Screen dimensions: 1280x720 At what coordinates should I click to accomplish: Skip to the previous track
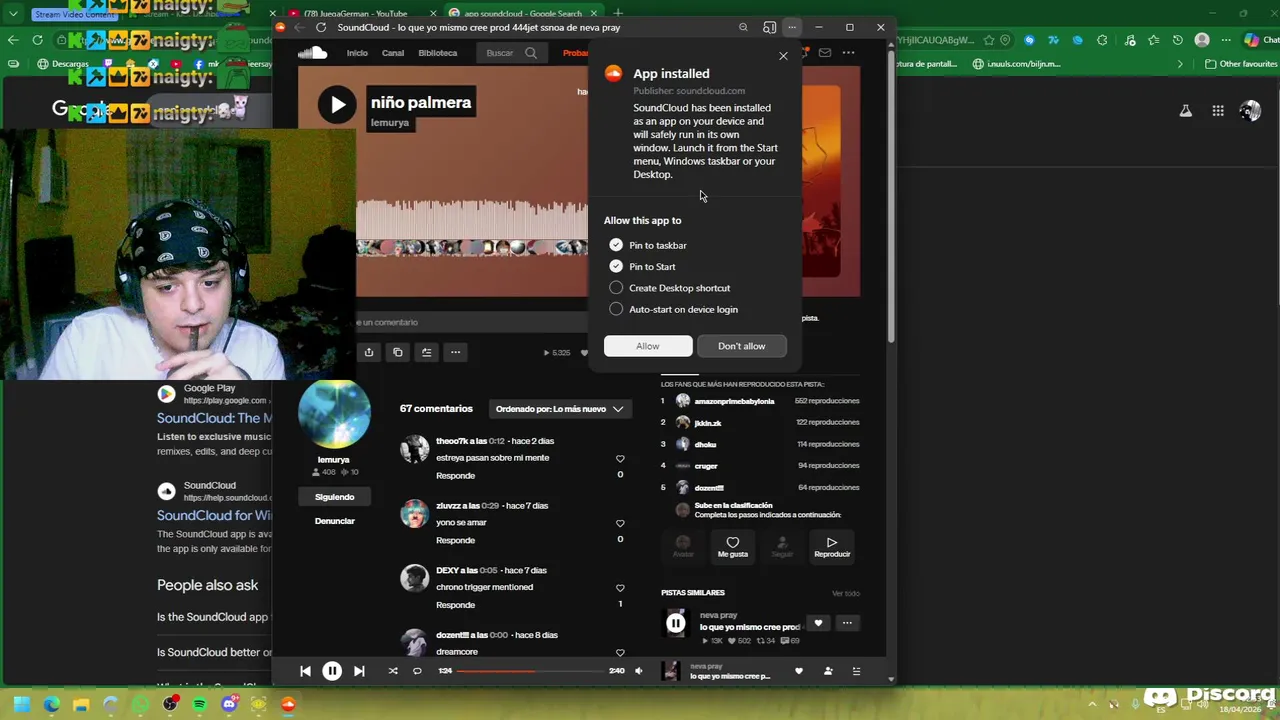tap(305, 671)
